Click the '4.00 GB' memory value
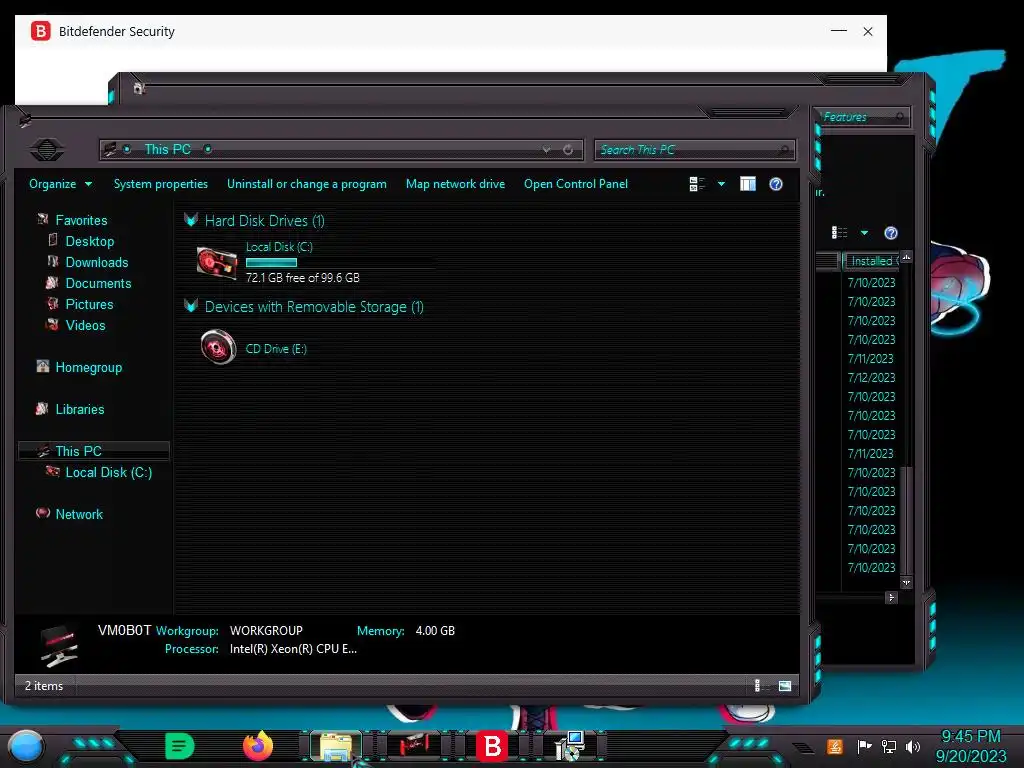Viewport: 1024px width, 768px height. click(435, 631)
